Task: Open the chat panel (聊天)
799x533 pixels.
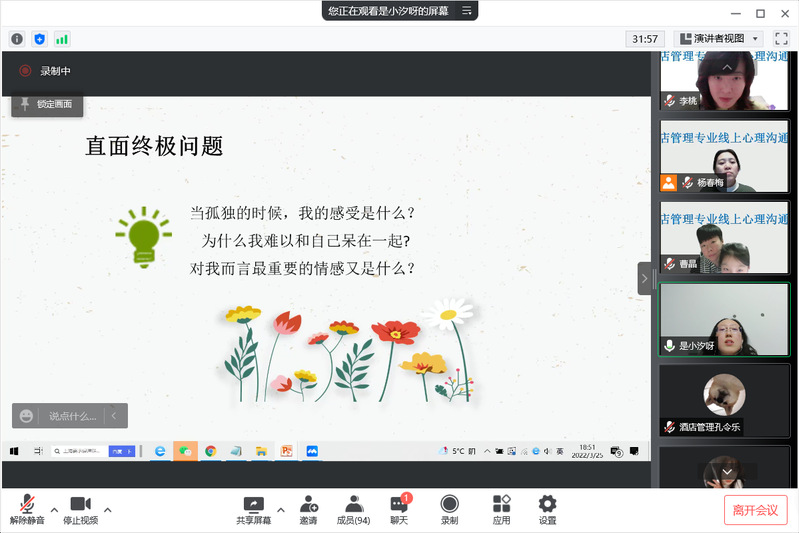Action: pos(399,504)
